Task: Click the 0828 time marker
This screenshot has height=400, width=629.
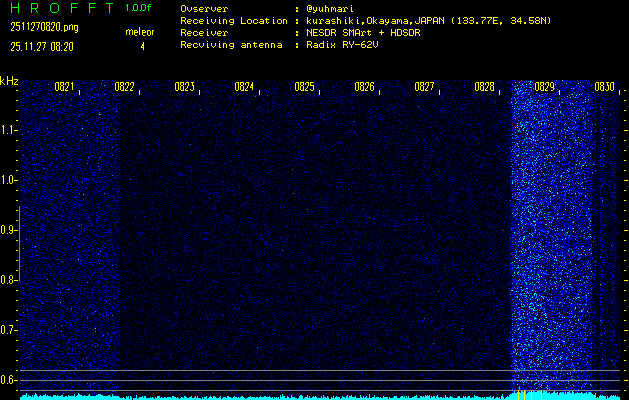Action: 484,87
